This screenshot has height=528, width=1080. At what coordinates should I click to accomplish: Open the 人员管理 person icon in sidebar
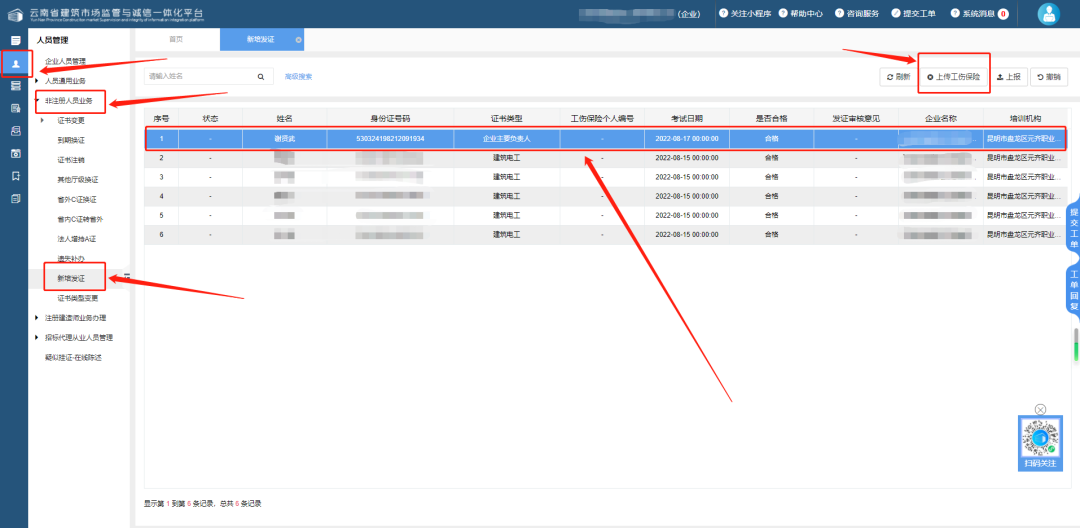(15, 63)
